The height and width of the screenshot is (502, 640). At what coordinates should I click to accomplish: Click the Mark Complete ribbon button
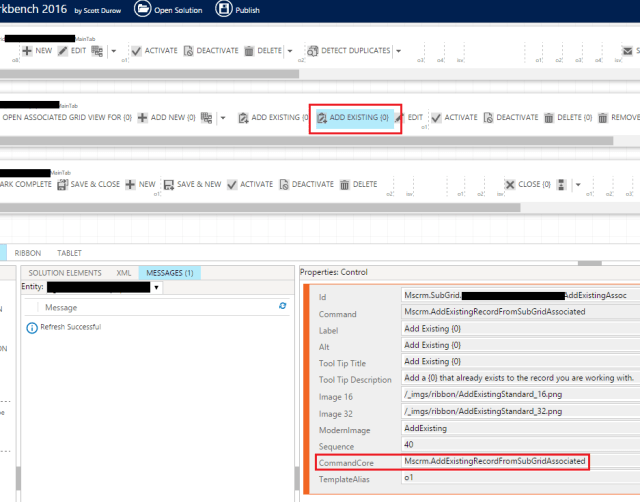pos(25,184)
